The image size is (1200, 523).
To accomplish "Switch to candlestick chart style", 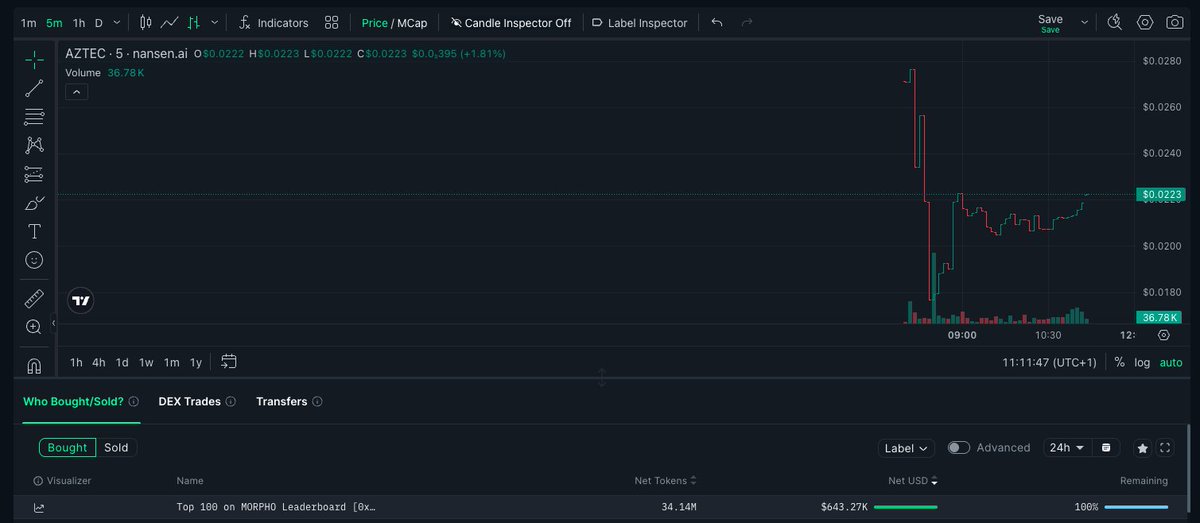I will coord(146,22).
